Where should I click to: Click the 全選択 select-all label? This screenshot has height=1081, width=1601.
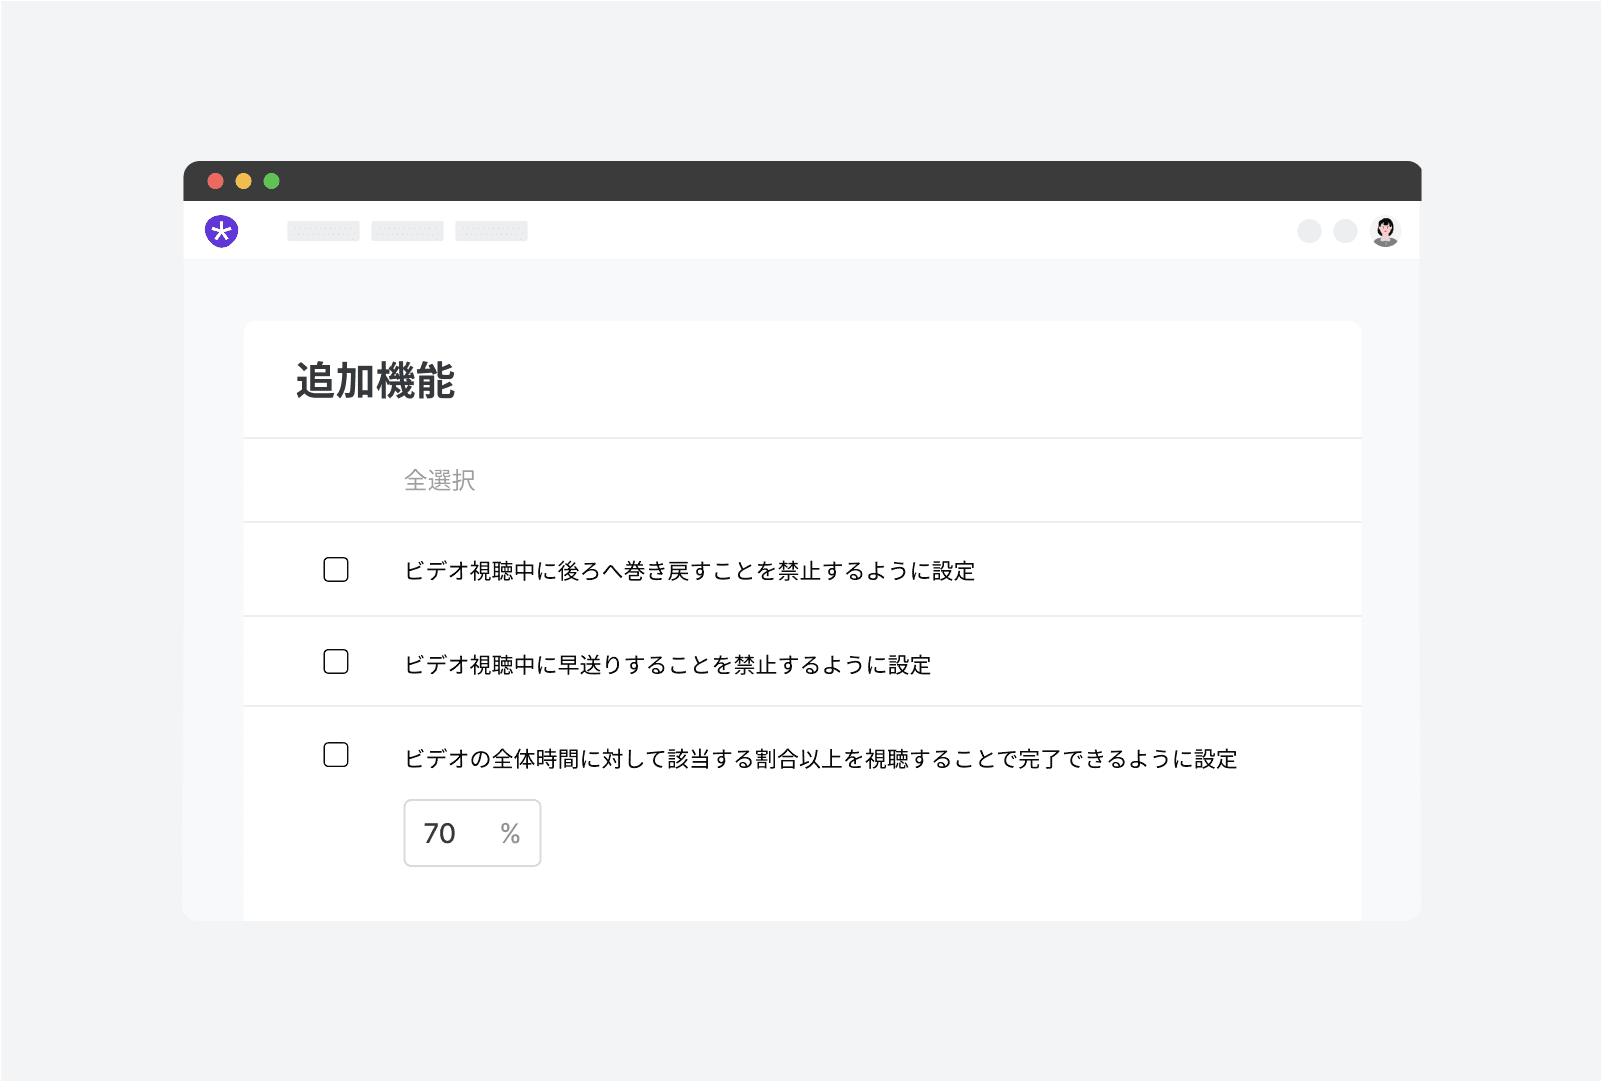coord(440,481)
